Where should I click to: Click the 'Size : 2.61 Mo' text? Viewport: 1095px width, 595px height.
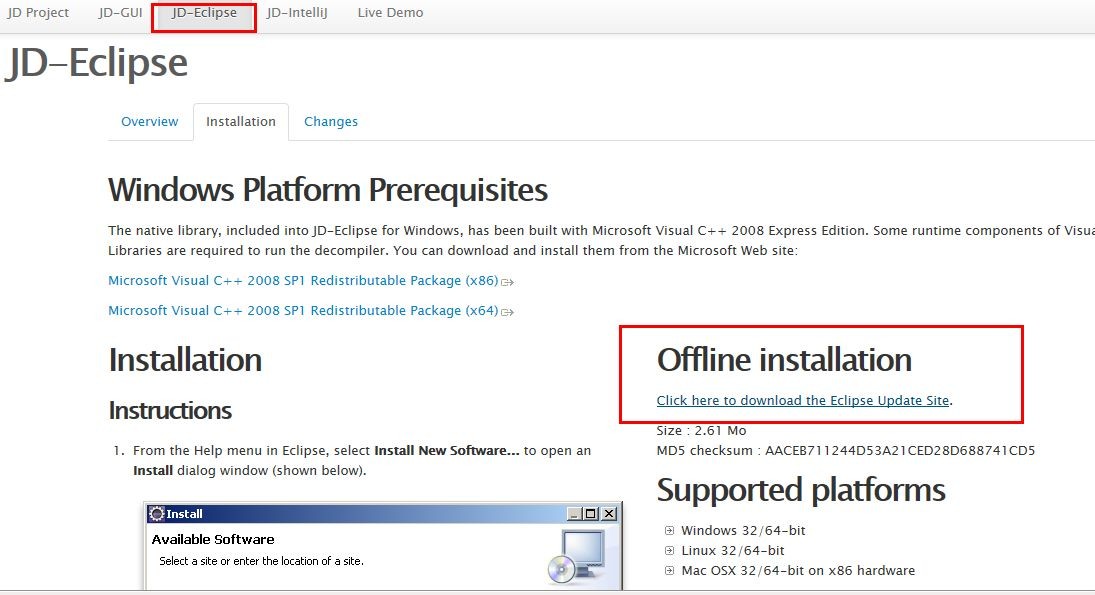pyautogui.click(x=701, y=431)
